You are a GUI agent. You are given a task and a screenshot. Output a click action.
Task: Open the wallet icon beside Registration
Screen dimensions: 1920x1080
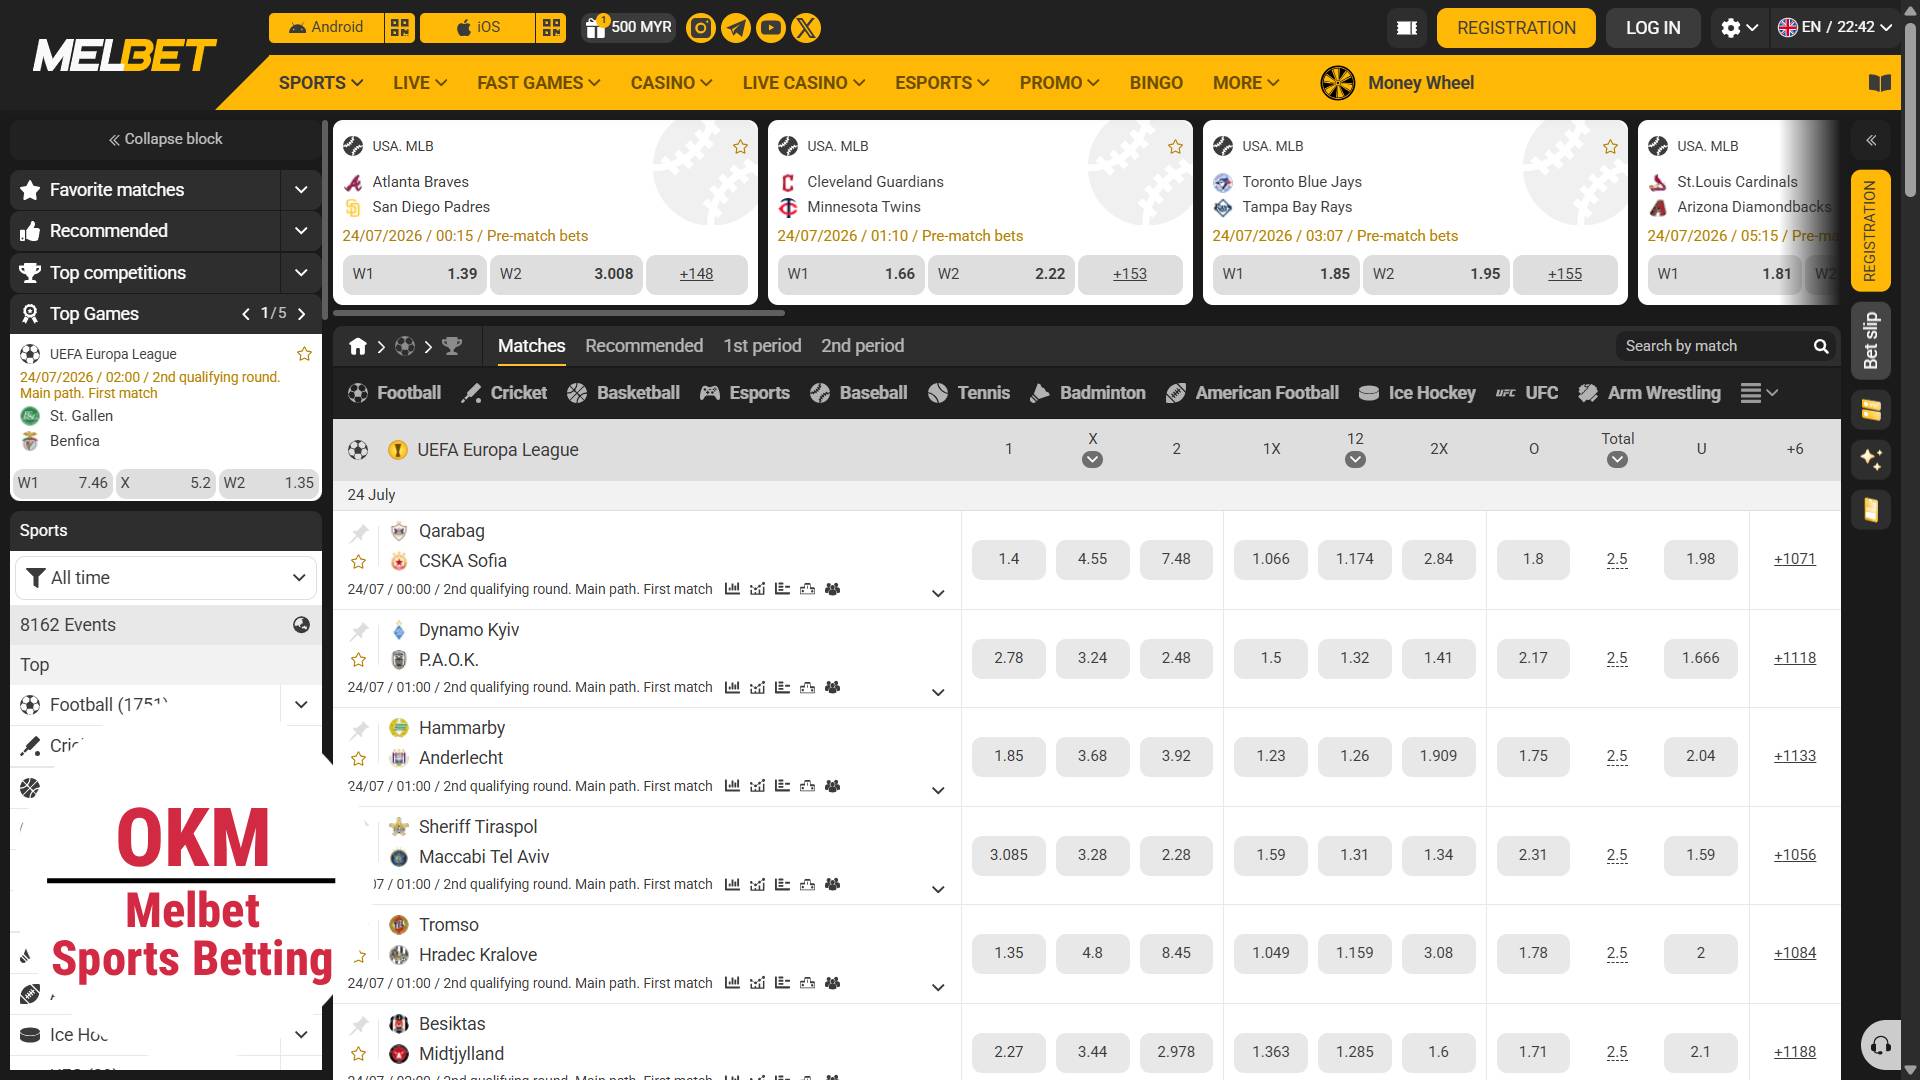(1407, 28)
